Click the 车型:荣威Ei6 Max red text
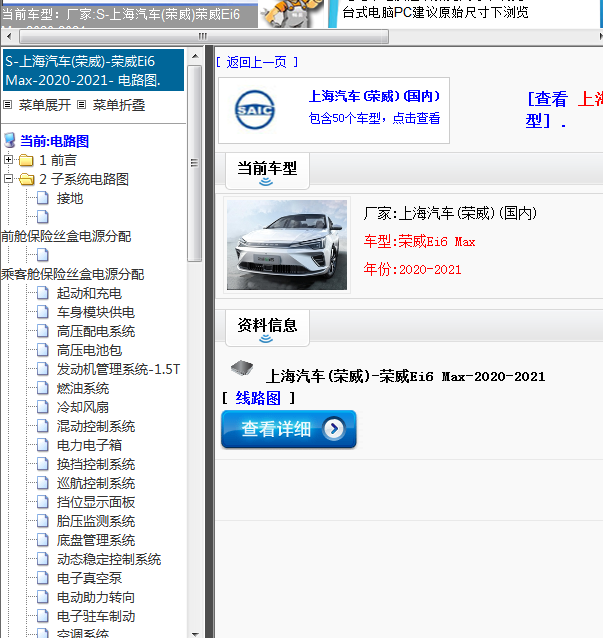 [419, 242]
